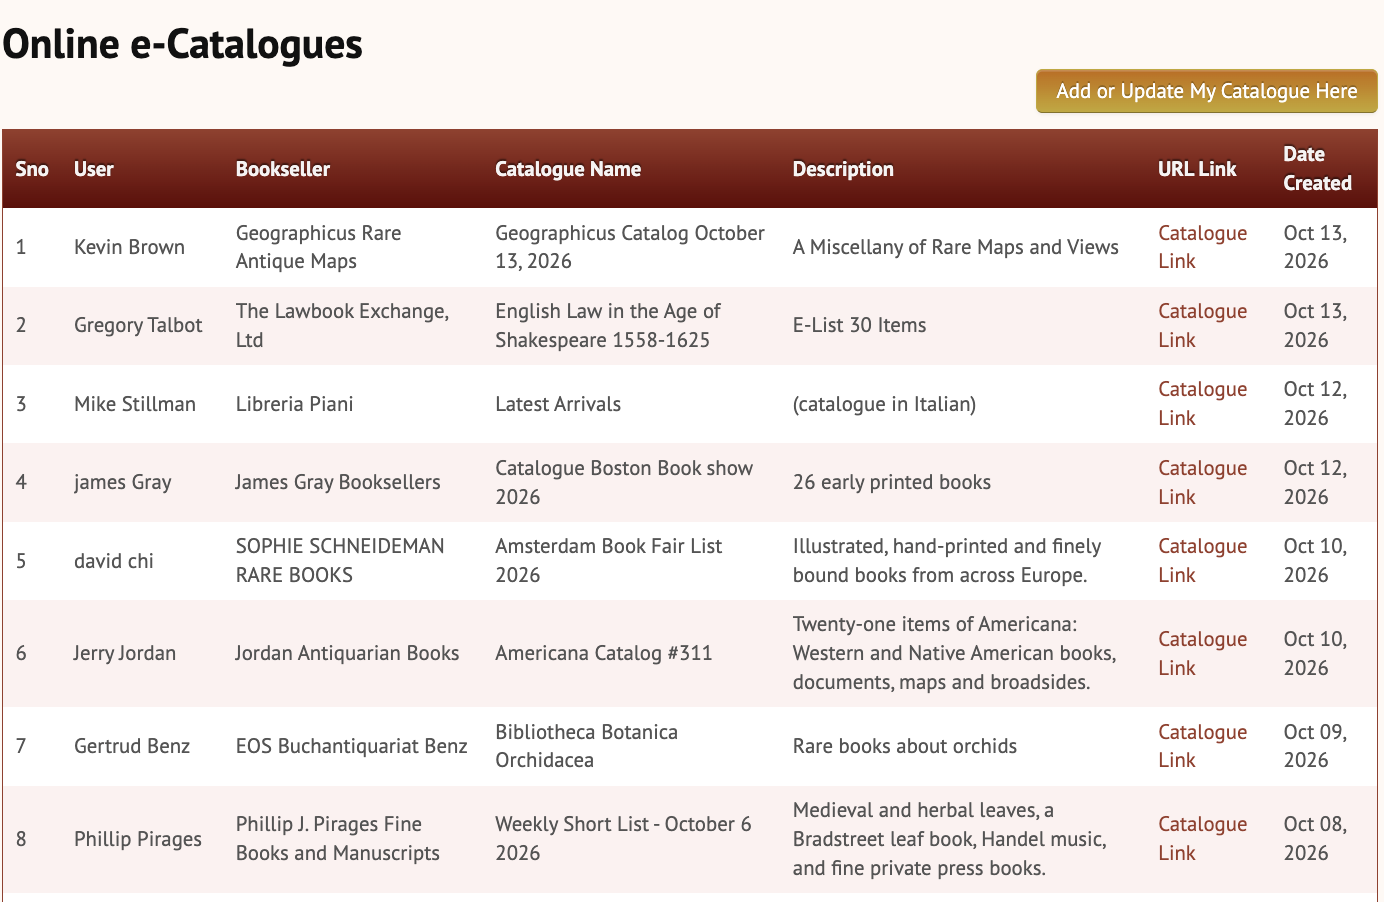Click bookseller Jordan Antiquarian Books
Viewport: 1384px width, 902px height.
347,653
